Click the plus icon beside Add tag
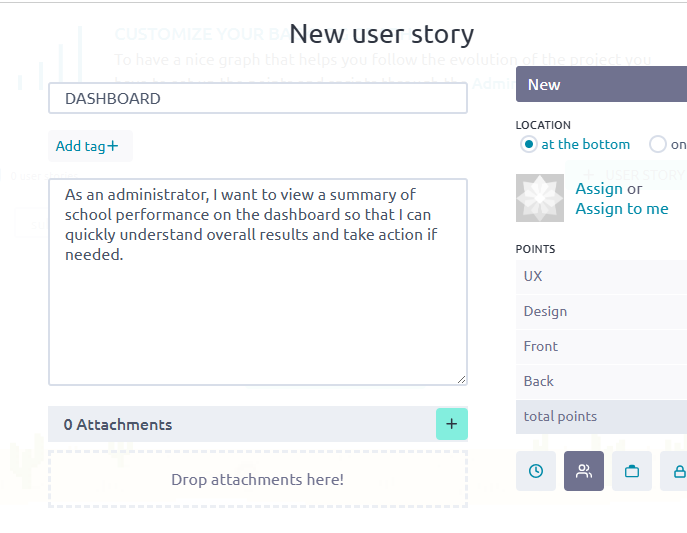The width and height of the screenshot is (687, 533). (113, 146)
